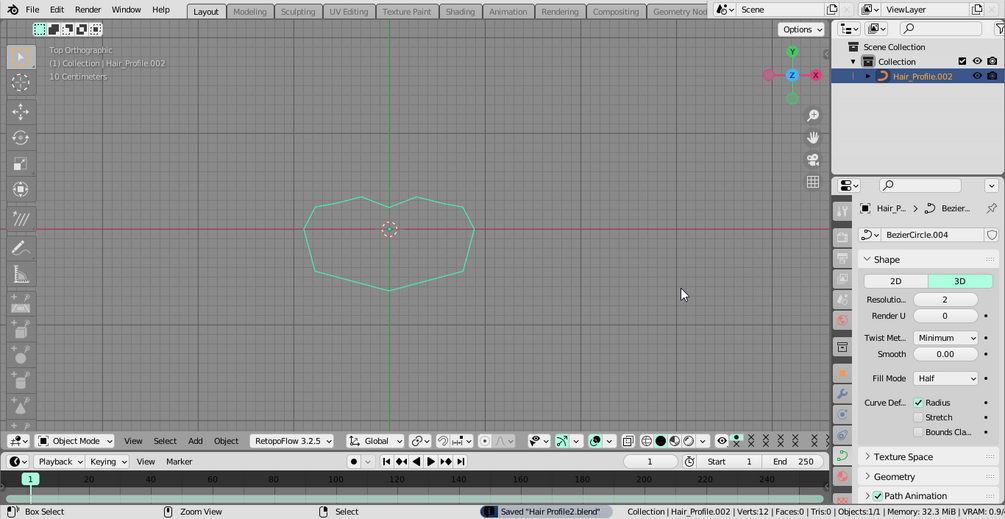Open the Tool properties tab
The height and width of the screenshot is (519, 1005).
point(842,211)
